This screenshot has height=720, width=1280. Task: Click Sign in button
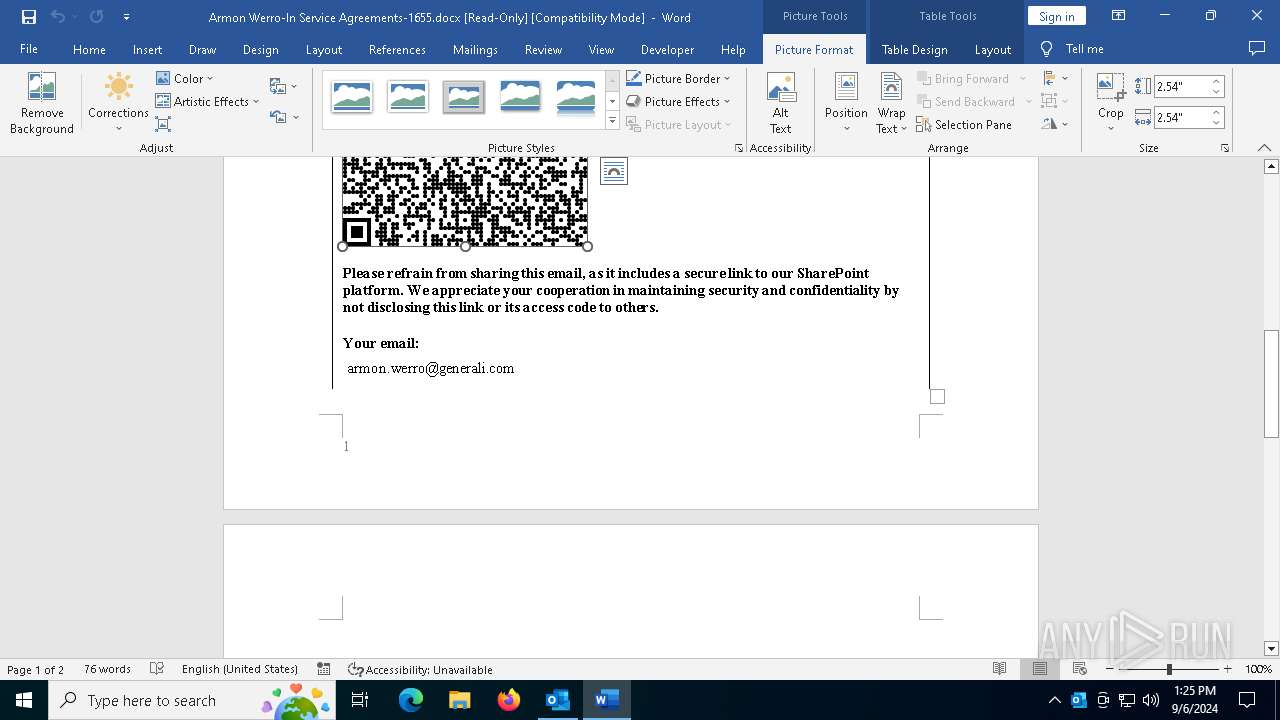click(x=1056, y=16)
